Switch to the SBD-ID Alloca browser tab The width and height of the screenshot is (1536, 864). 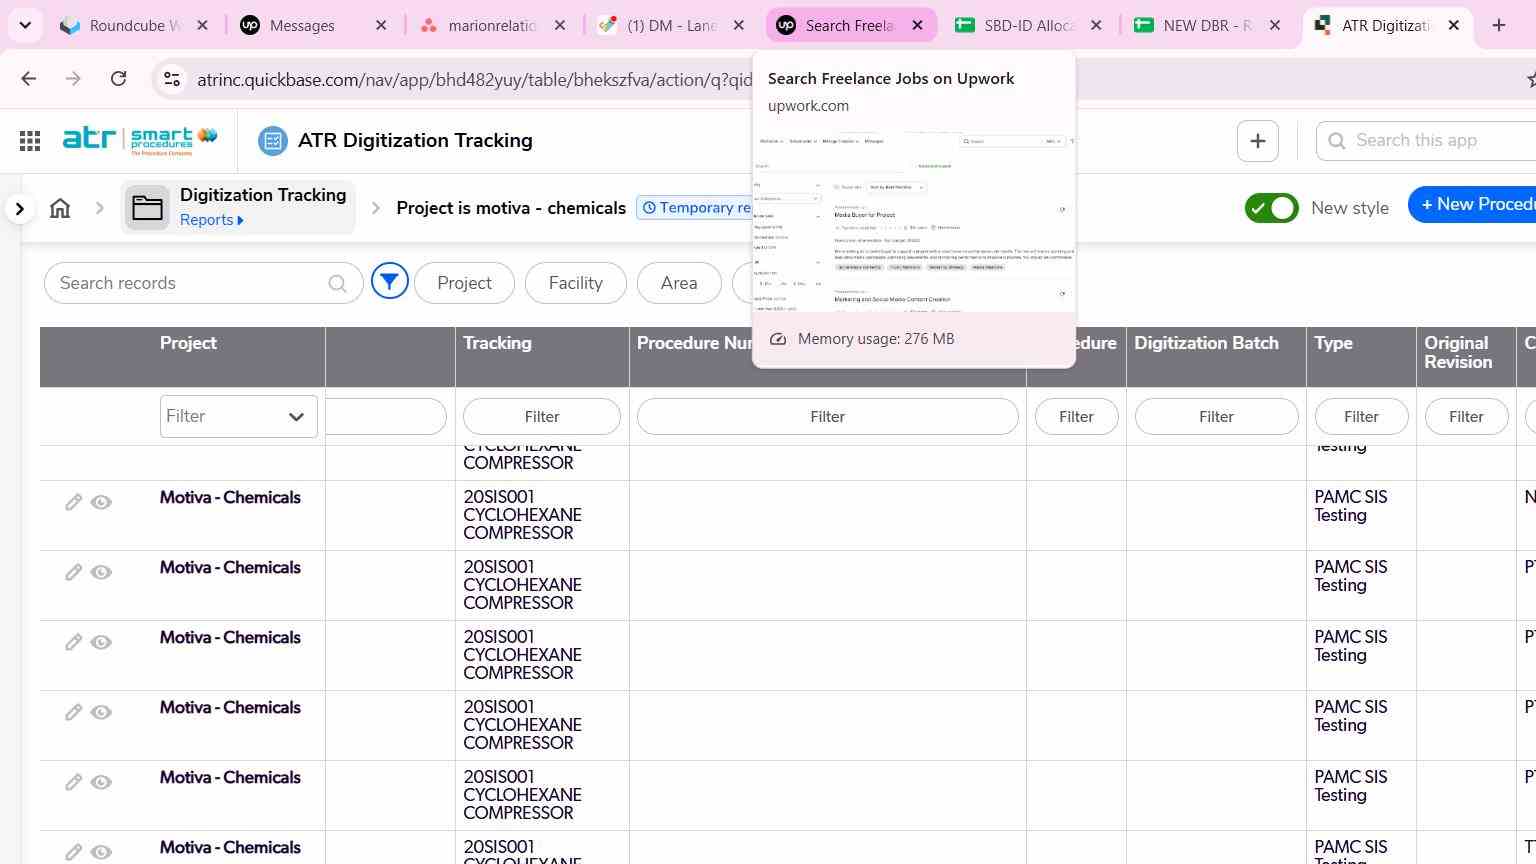[x=1028, y=25]
